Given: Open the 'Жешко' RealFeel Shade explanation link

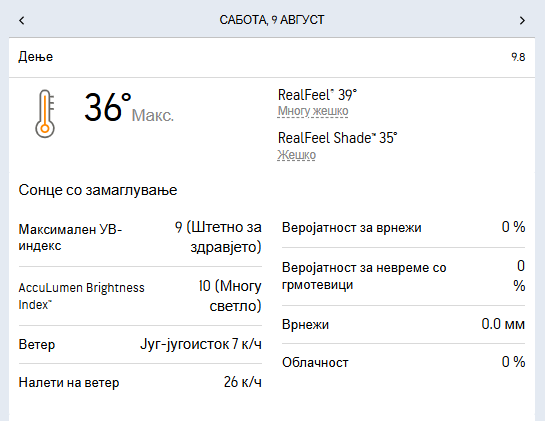Looking at the screenshot, I should tap(296, 155).
